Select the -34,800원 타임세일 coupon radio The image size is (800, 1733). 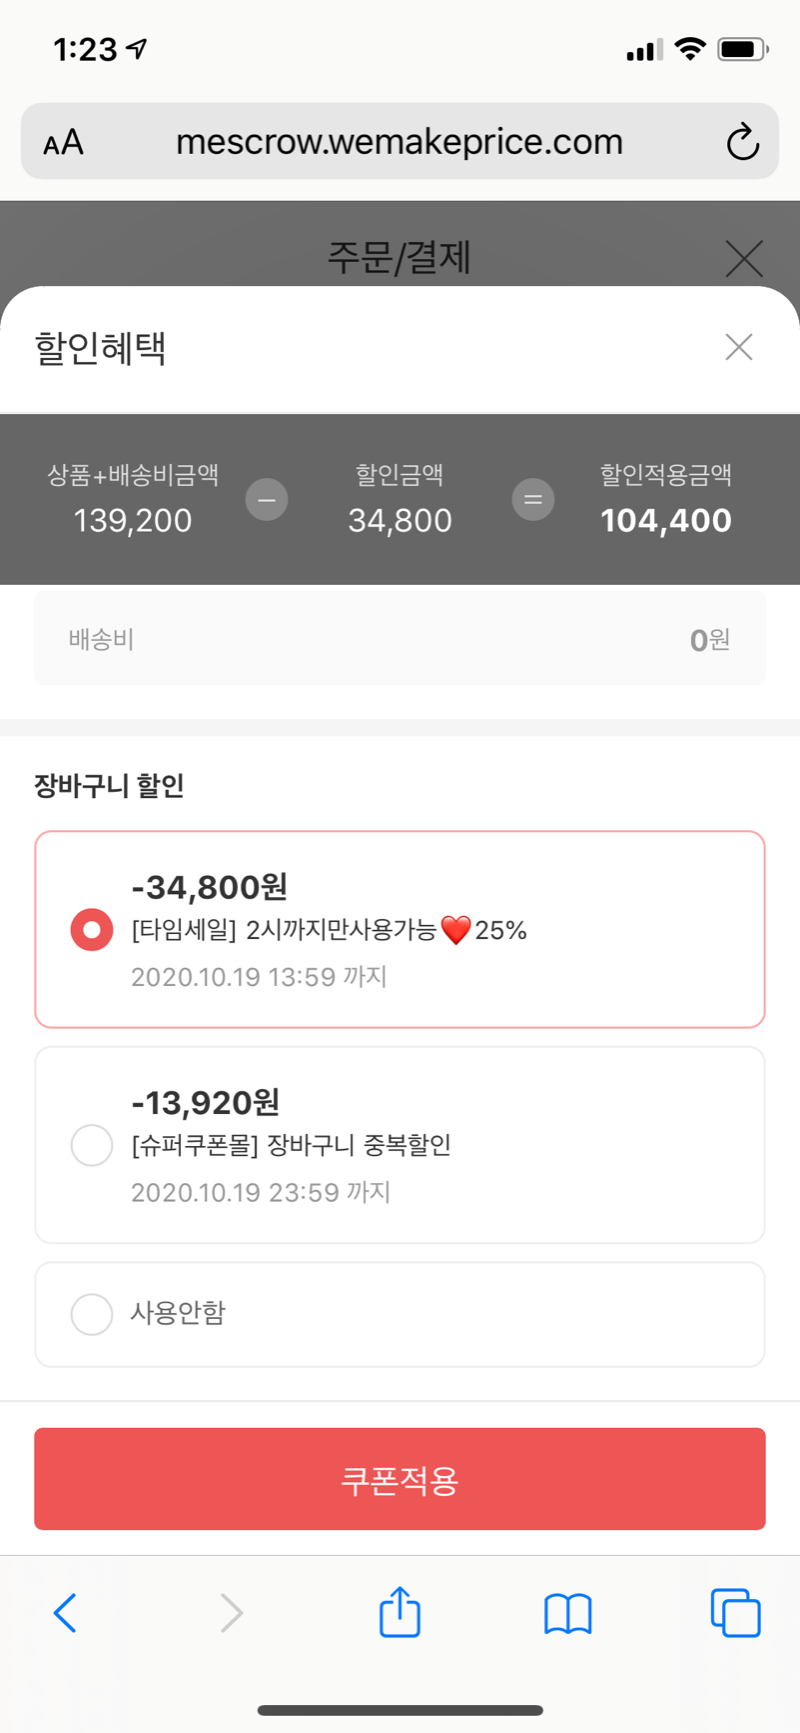(92, 930)
